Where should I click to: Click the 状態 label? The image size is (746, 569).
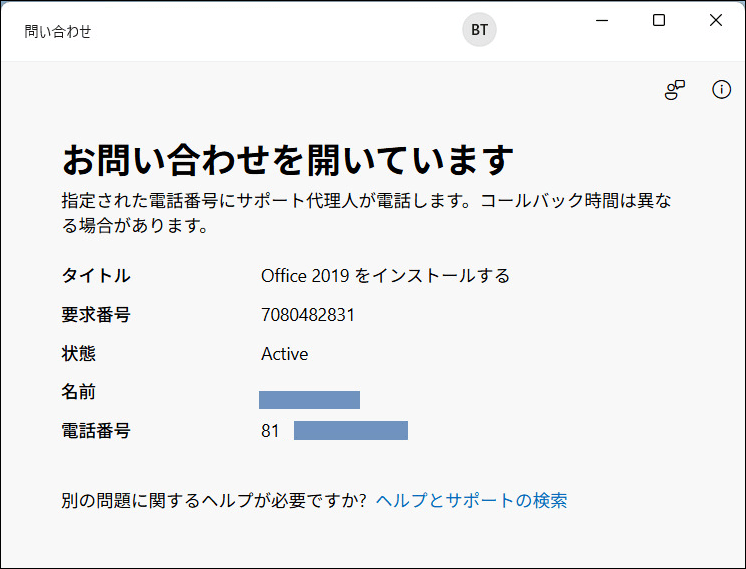[x=79, y=354]
